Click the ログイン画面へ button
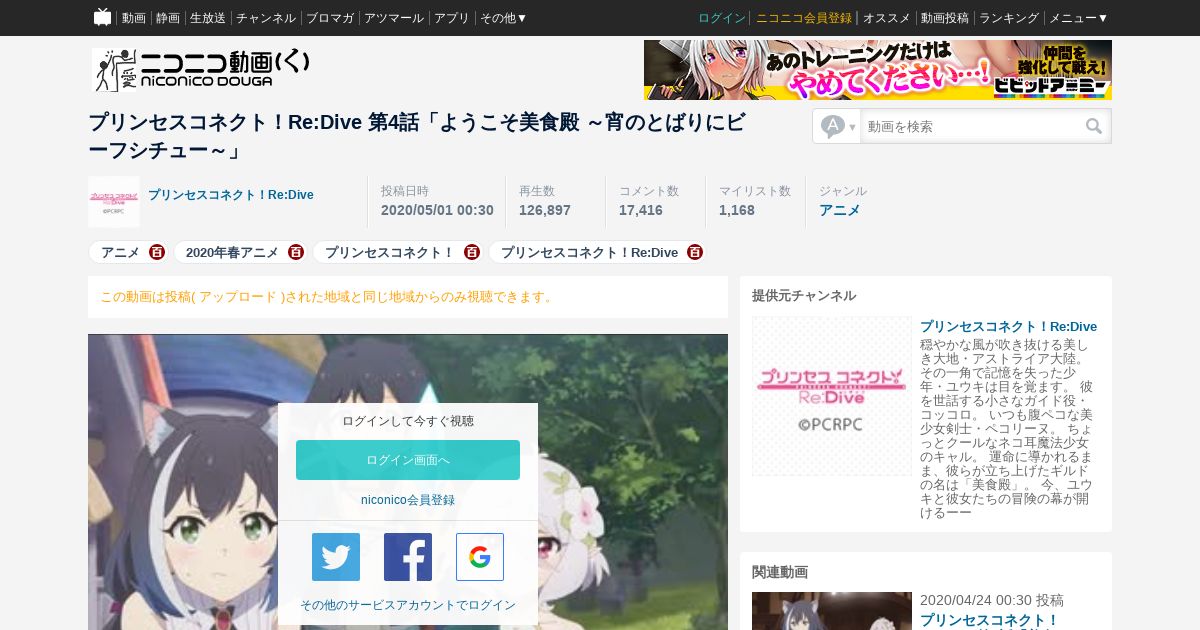Viewport: 1200px width, 630px height. coord(408,460)
